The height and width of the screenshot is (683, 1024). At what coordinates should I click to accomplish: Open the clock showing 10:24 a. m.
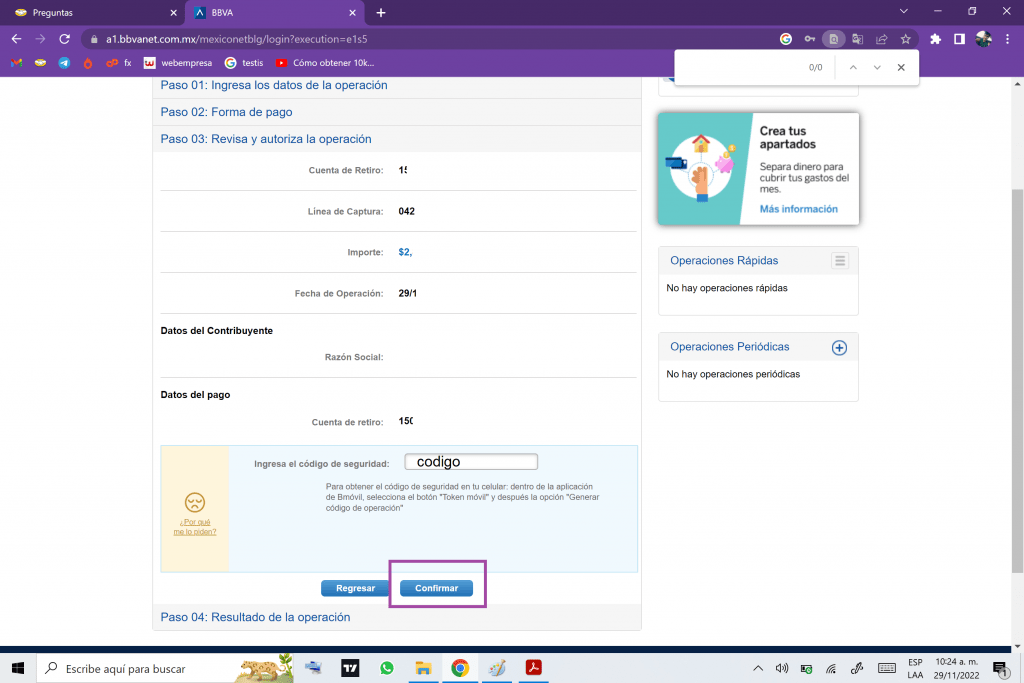click(x=956, y=668)
